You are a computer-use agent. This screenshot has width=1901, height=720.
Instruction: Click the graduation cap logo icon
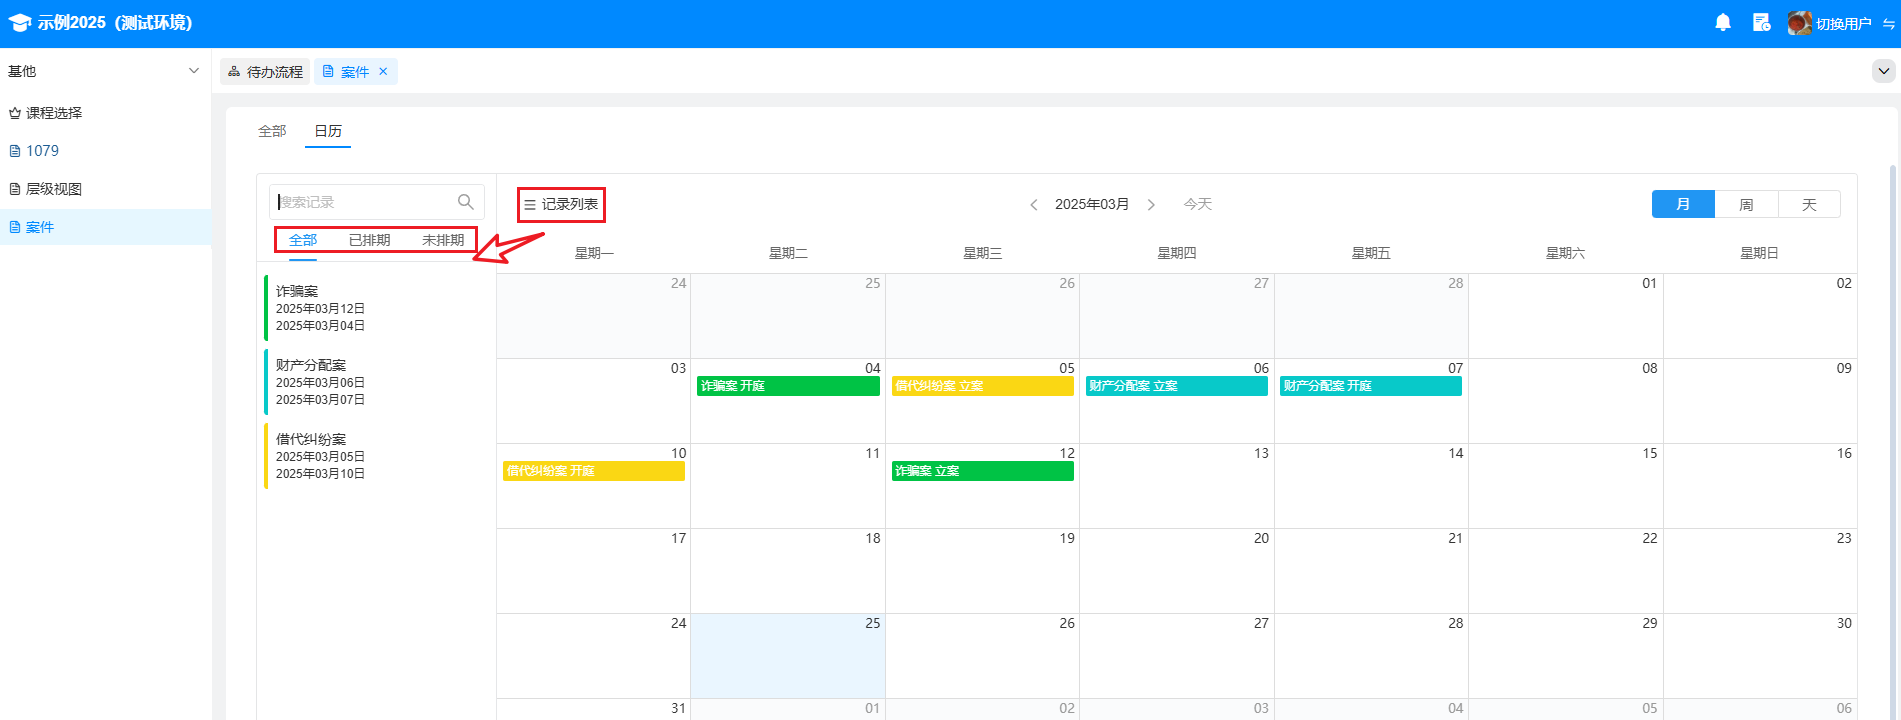click(x=19, y=23)
